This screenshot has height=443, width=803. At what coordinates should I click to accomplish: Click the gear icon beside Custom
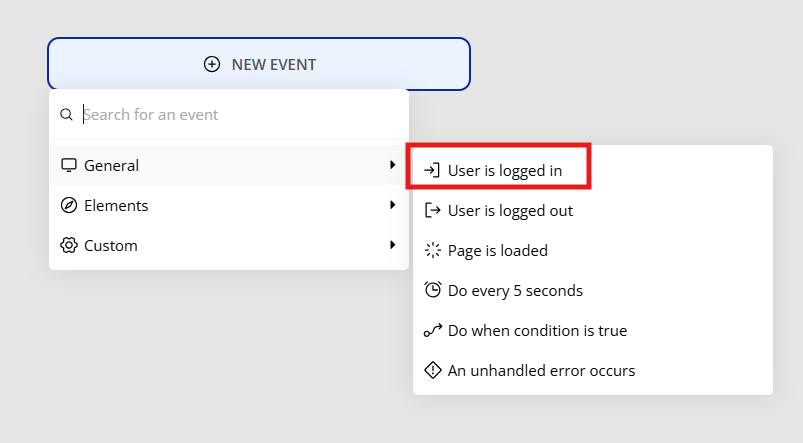(x=69, y=245)
